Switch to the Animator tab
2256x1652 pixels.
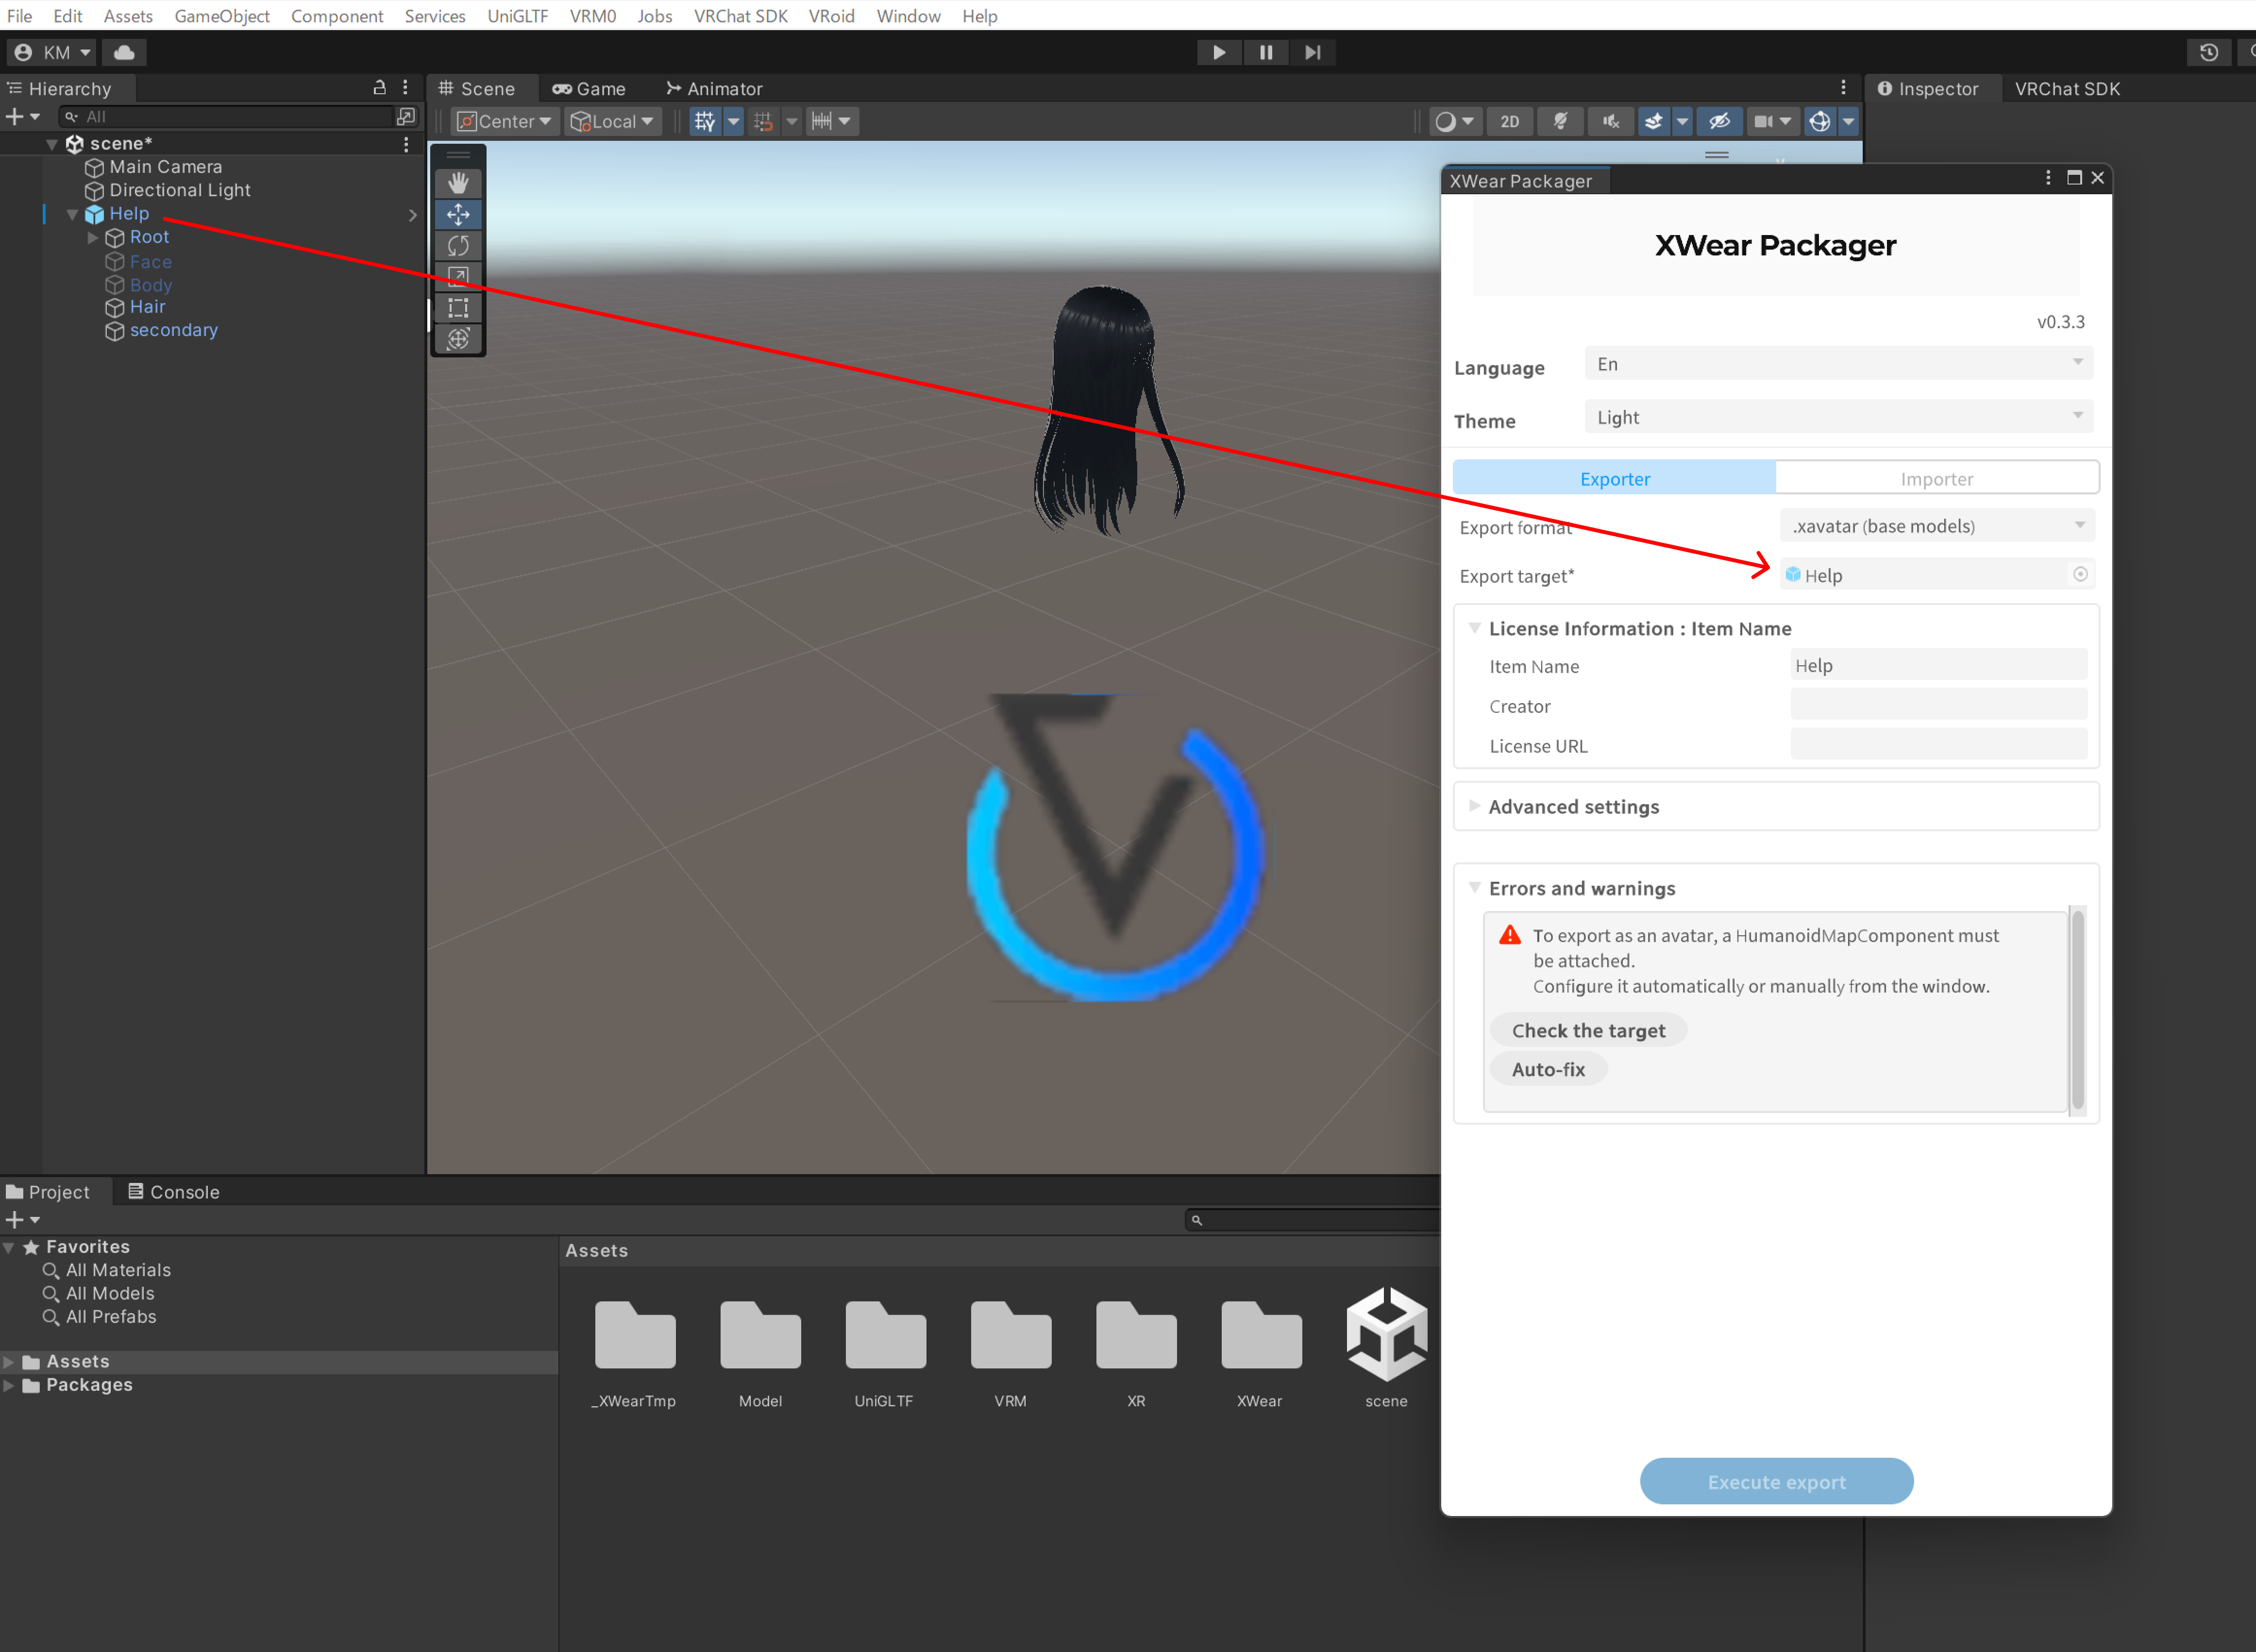click(714, 88)
